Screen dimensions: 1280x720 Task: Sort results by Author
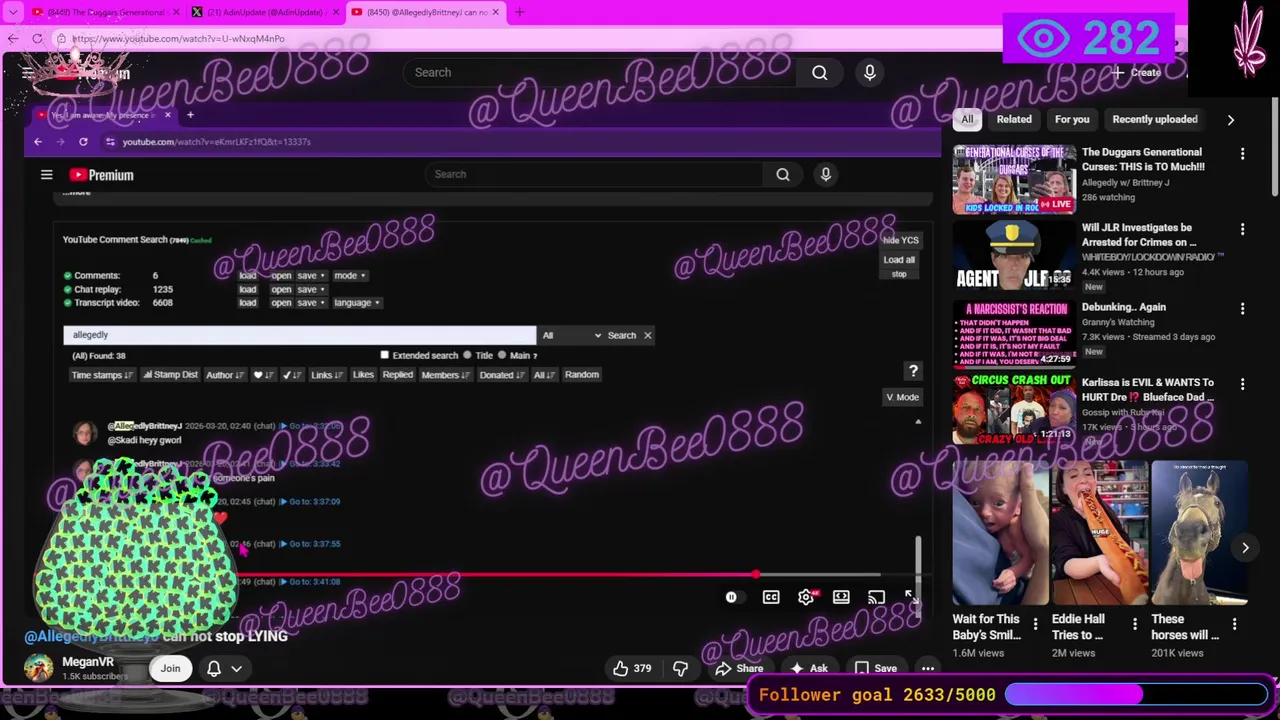(224, 375)
